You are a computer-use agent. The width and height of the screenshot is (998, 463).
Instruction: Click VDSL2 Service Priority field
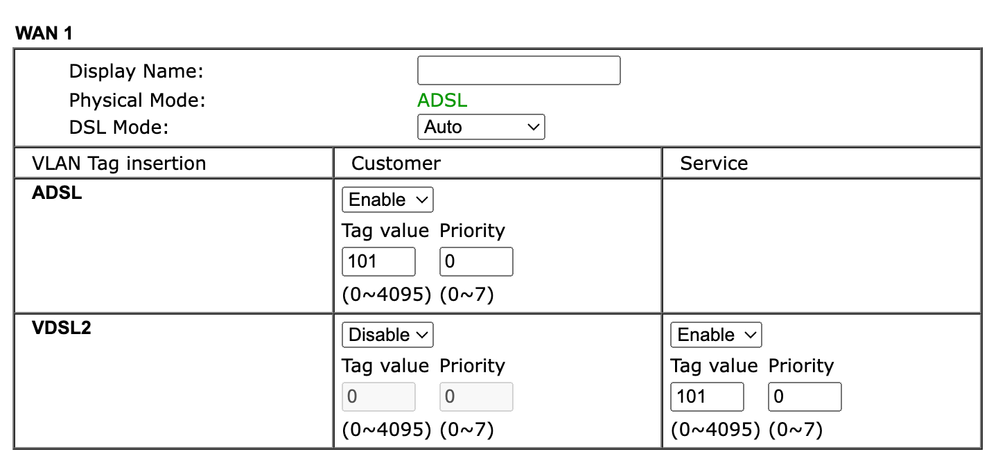[805, 397]
